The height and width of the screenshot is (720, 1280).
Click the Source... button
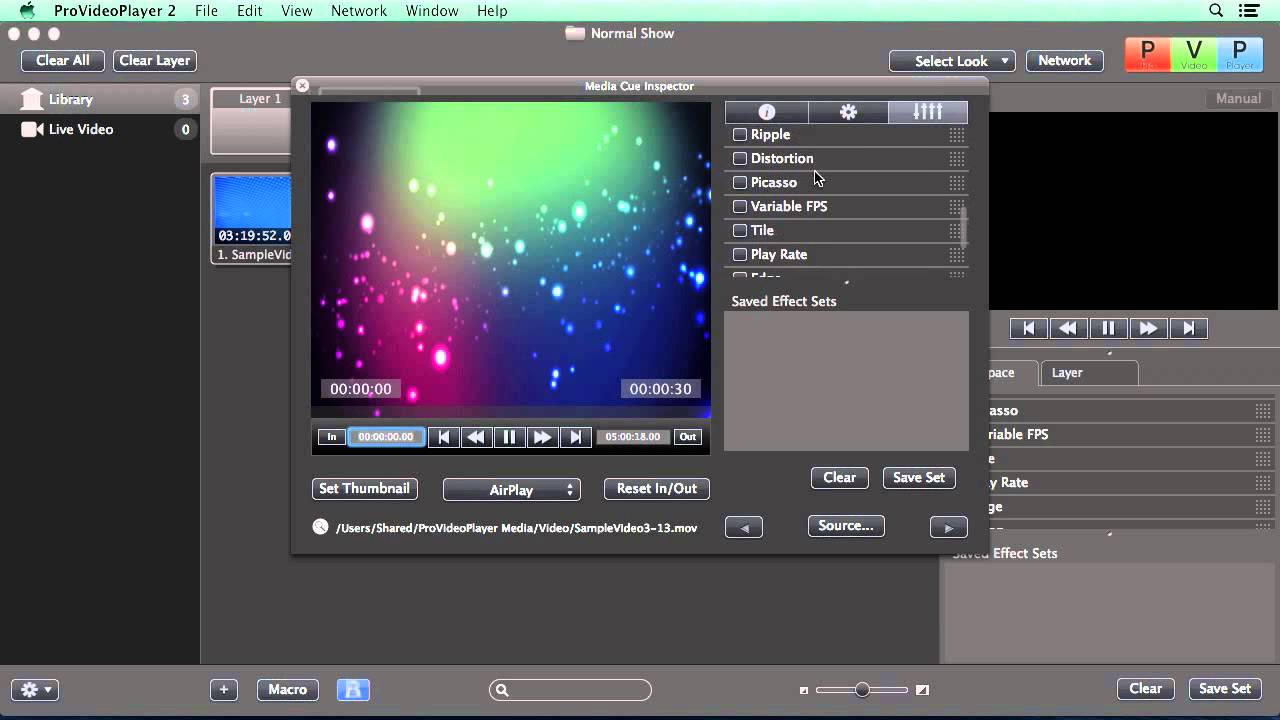tap(846, 525)
